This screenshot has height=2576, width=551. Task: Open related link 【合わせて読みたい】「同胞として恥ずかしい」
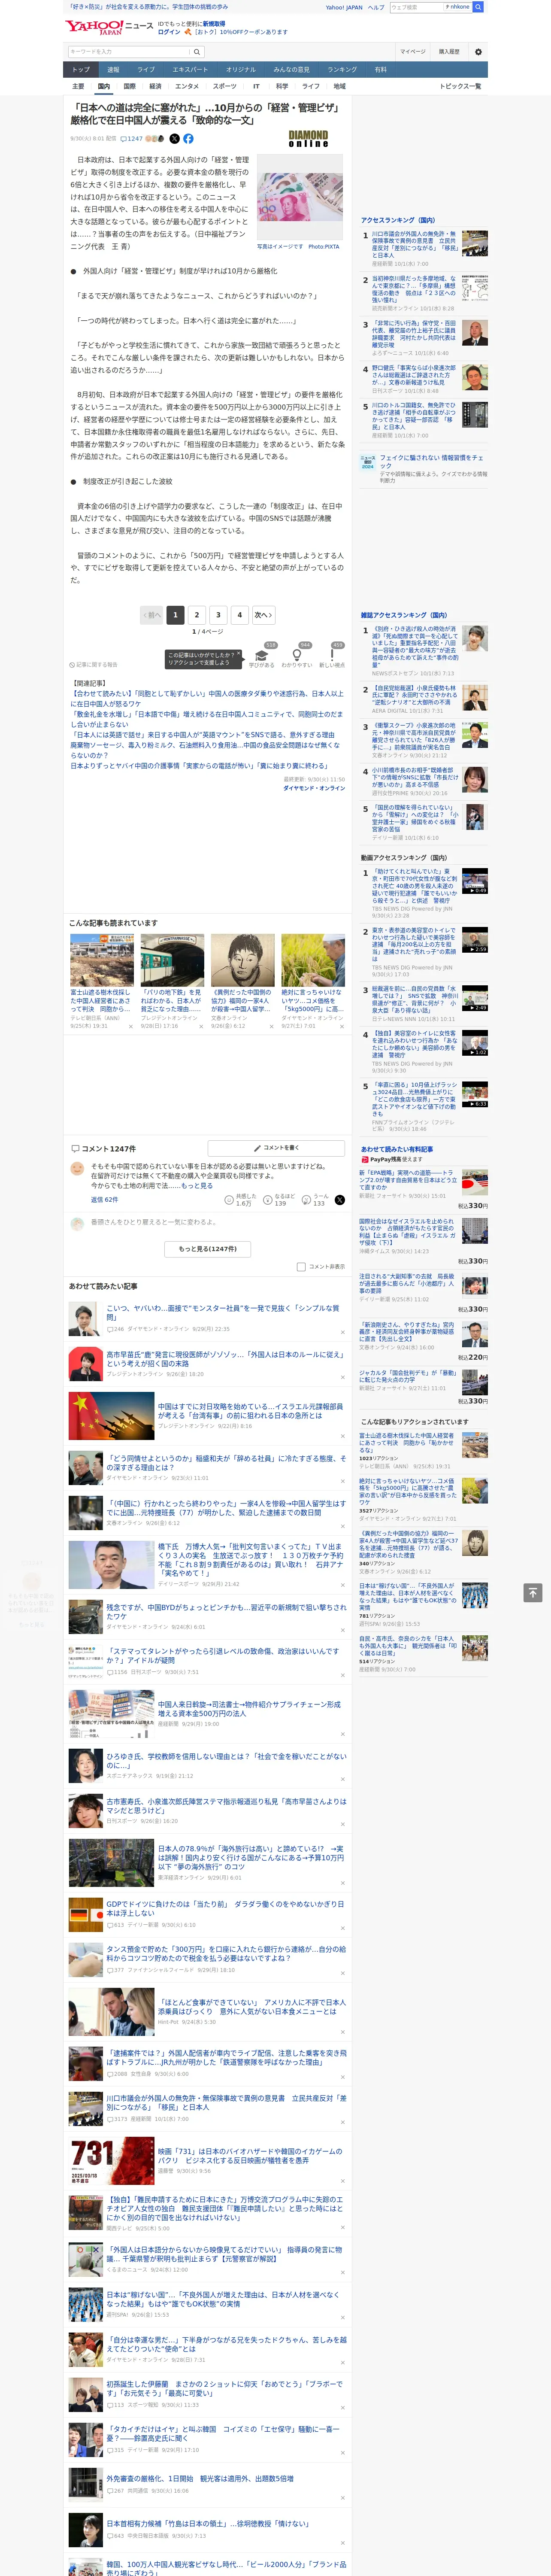click(x=206, y=698)
